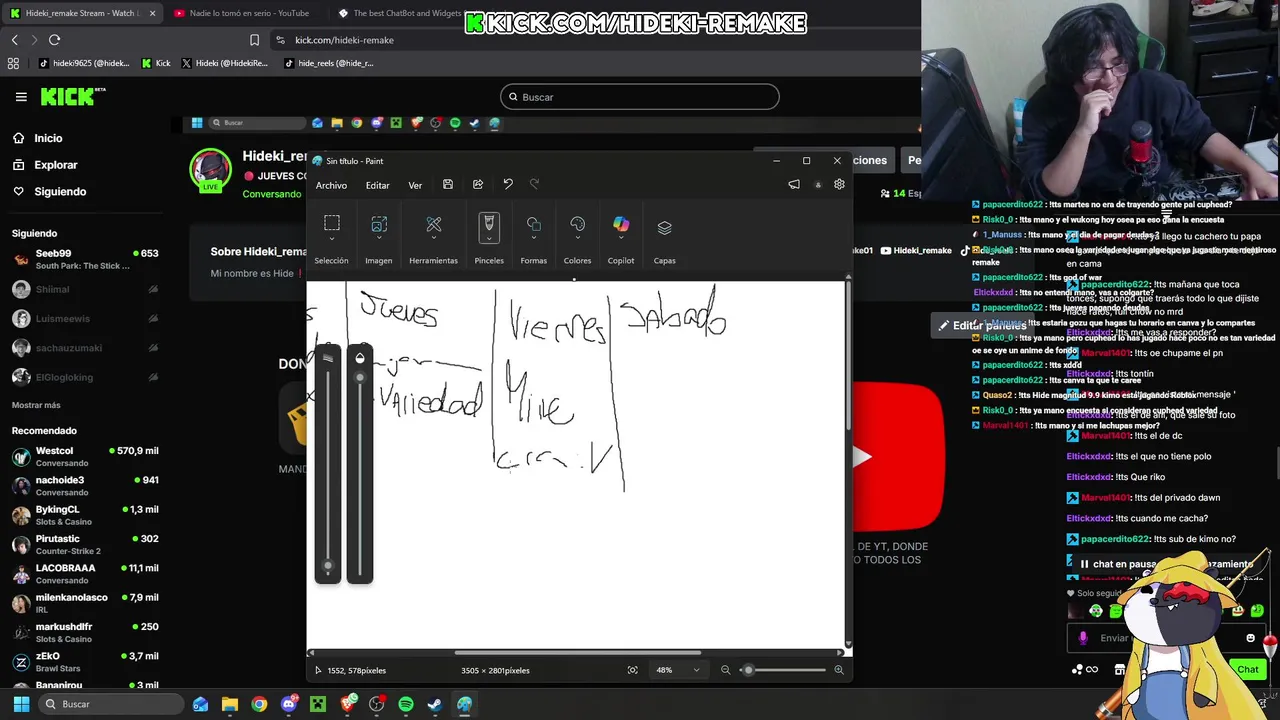Screen dimensions: 1280x720
Task: Redo the action in Paint
Action: tap(535, 185)
